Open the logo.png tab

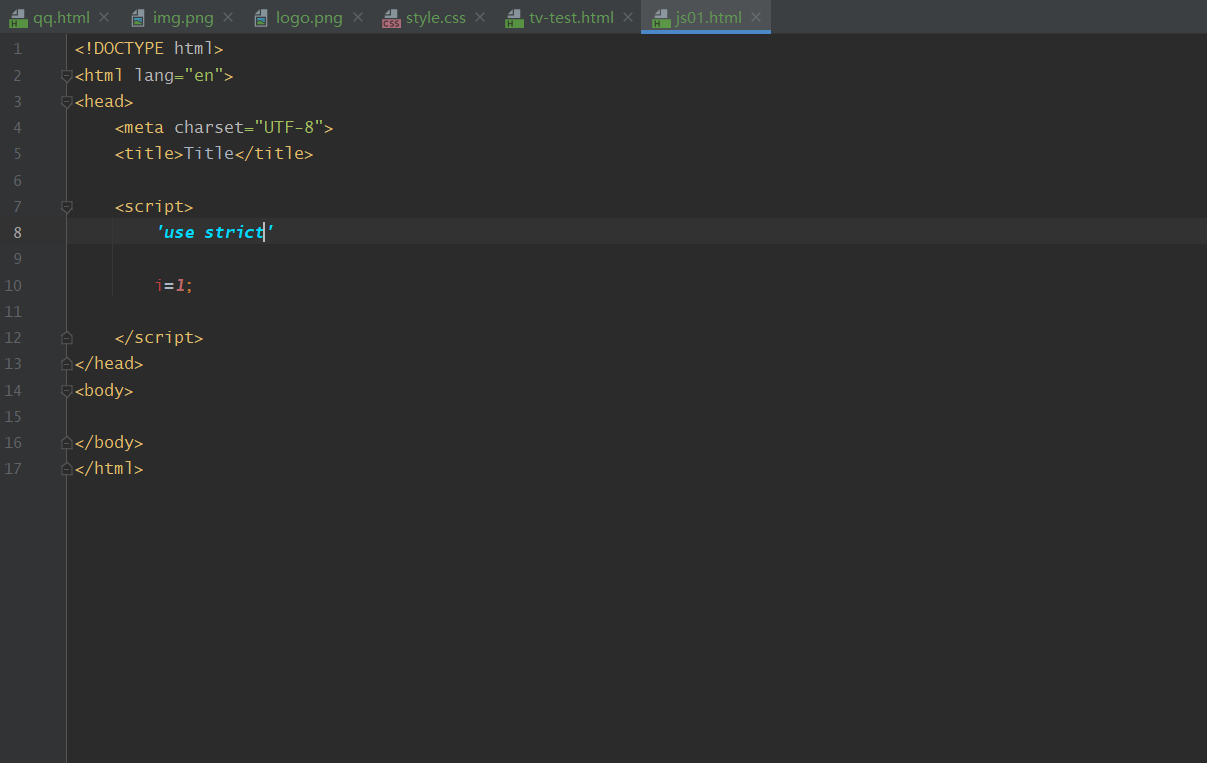click(x=309, y=17)
